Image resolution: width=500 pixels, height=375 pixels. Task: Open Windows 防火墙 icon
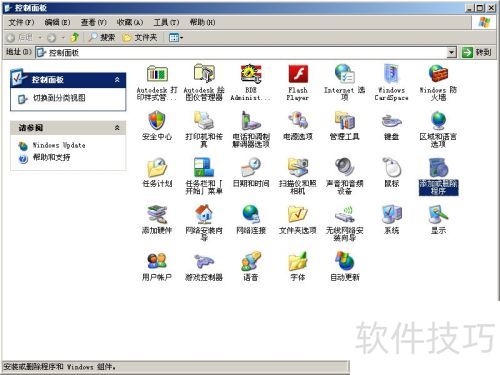(438, 74)
